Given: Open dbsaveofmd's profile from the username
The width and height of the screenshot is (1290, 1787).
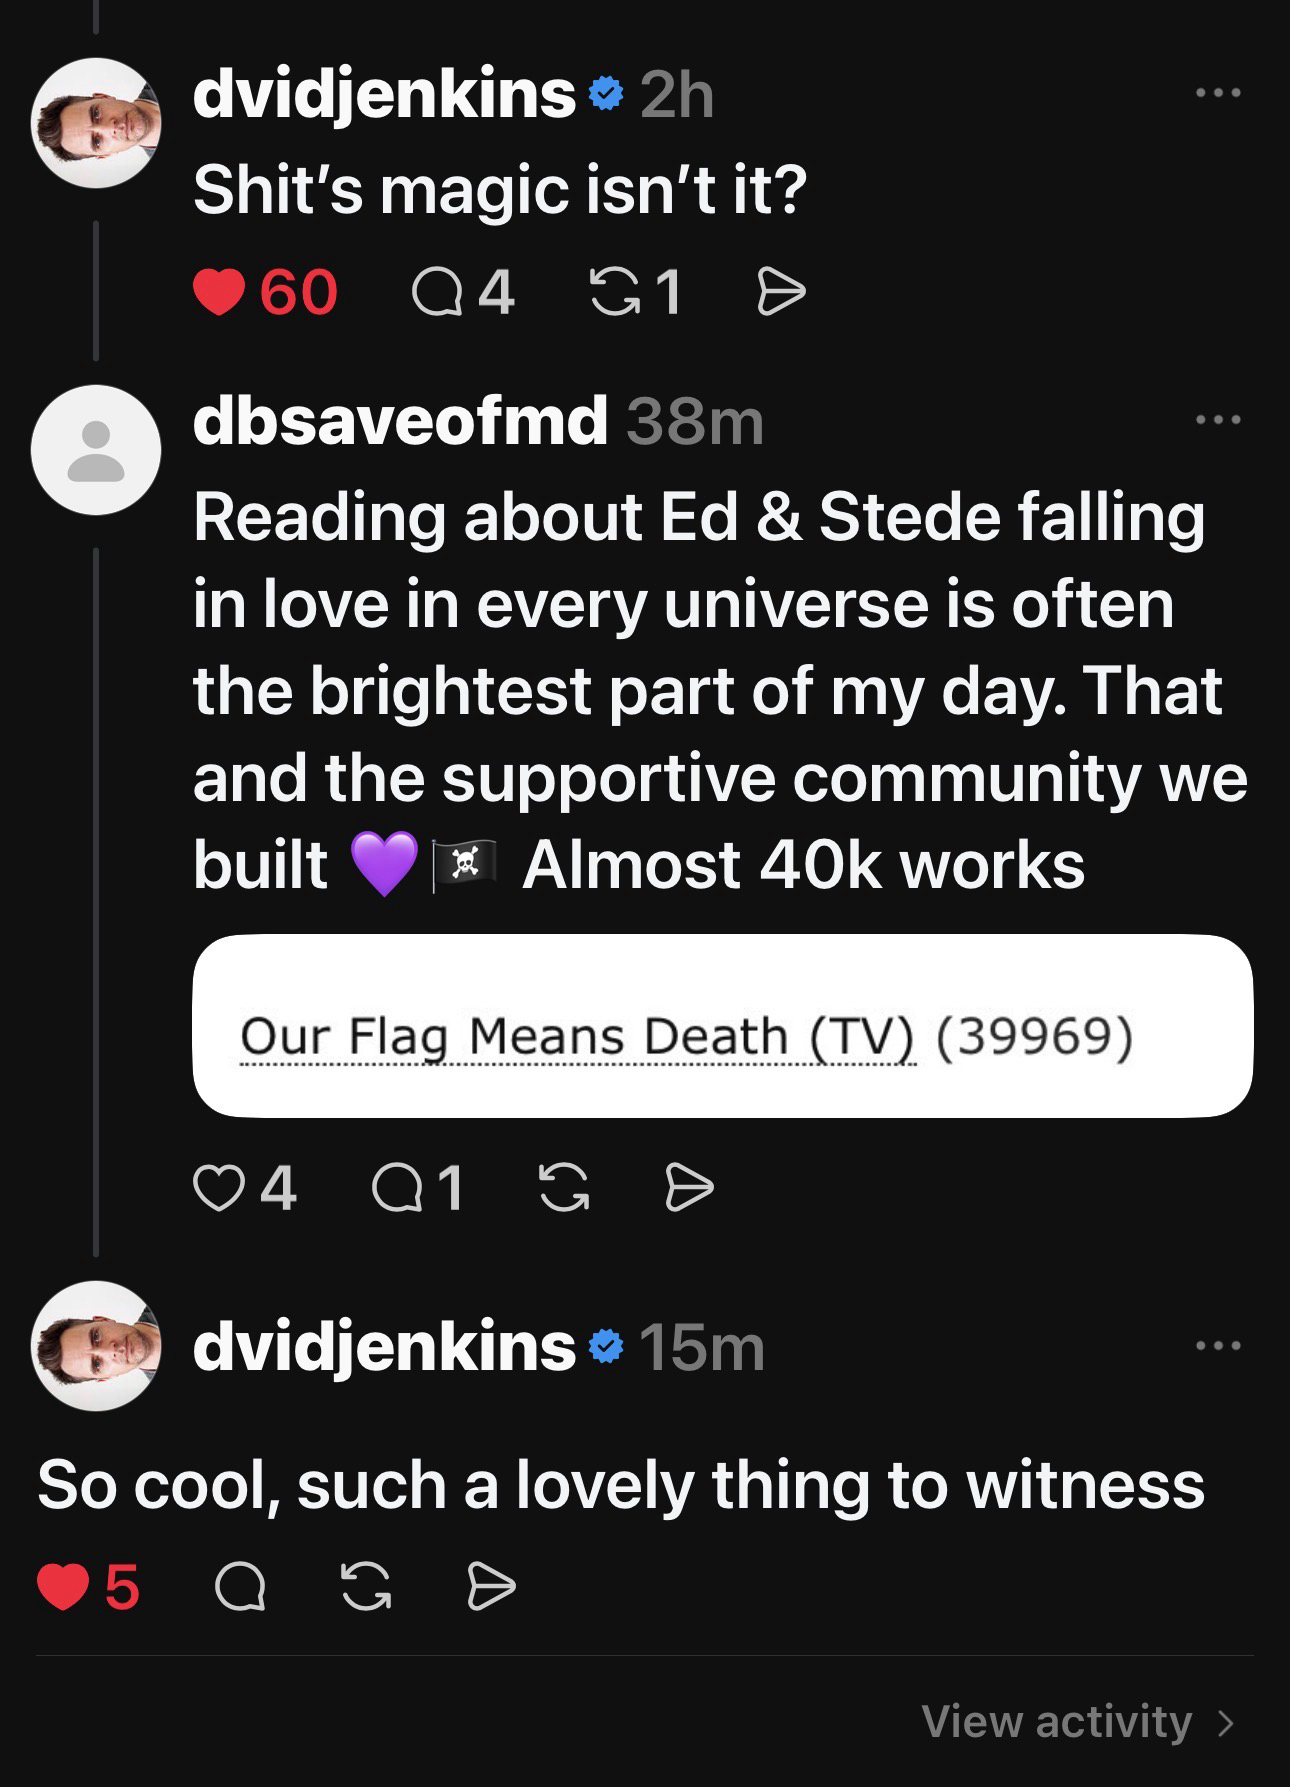Looking at the screenshot, I should click(x=400, y=421).
